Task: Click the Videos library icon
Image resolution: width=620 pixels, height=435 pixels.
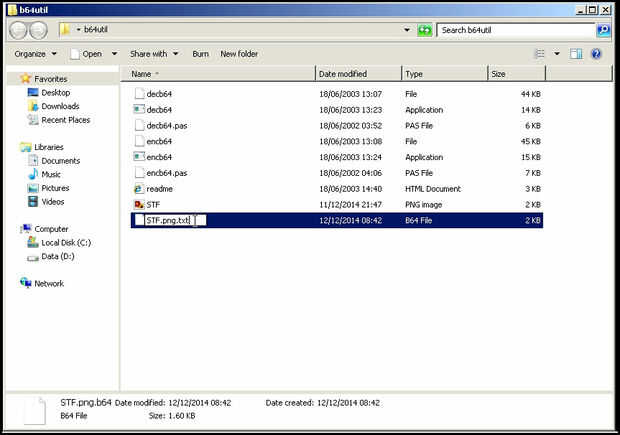Action: point(33,201)
